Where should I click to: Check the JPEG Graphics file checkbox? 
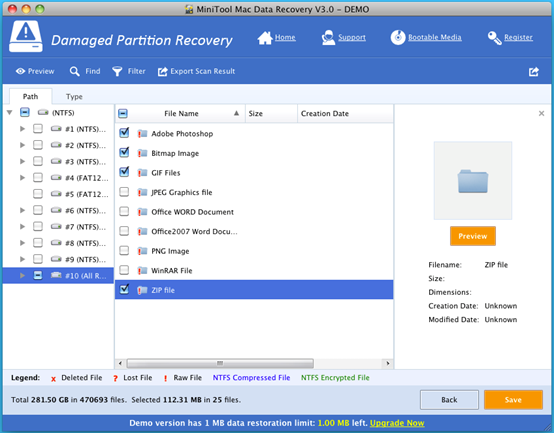[x=124, y=192]
